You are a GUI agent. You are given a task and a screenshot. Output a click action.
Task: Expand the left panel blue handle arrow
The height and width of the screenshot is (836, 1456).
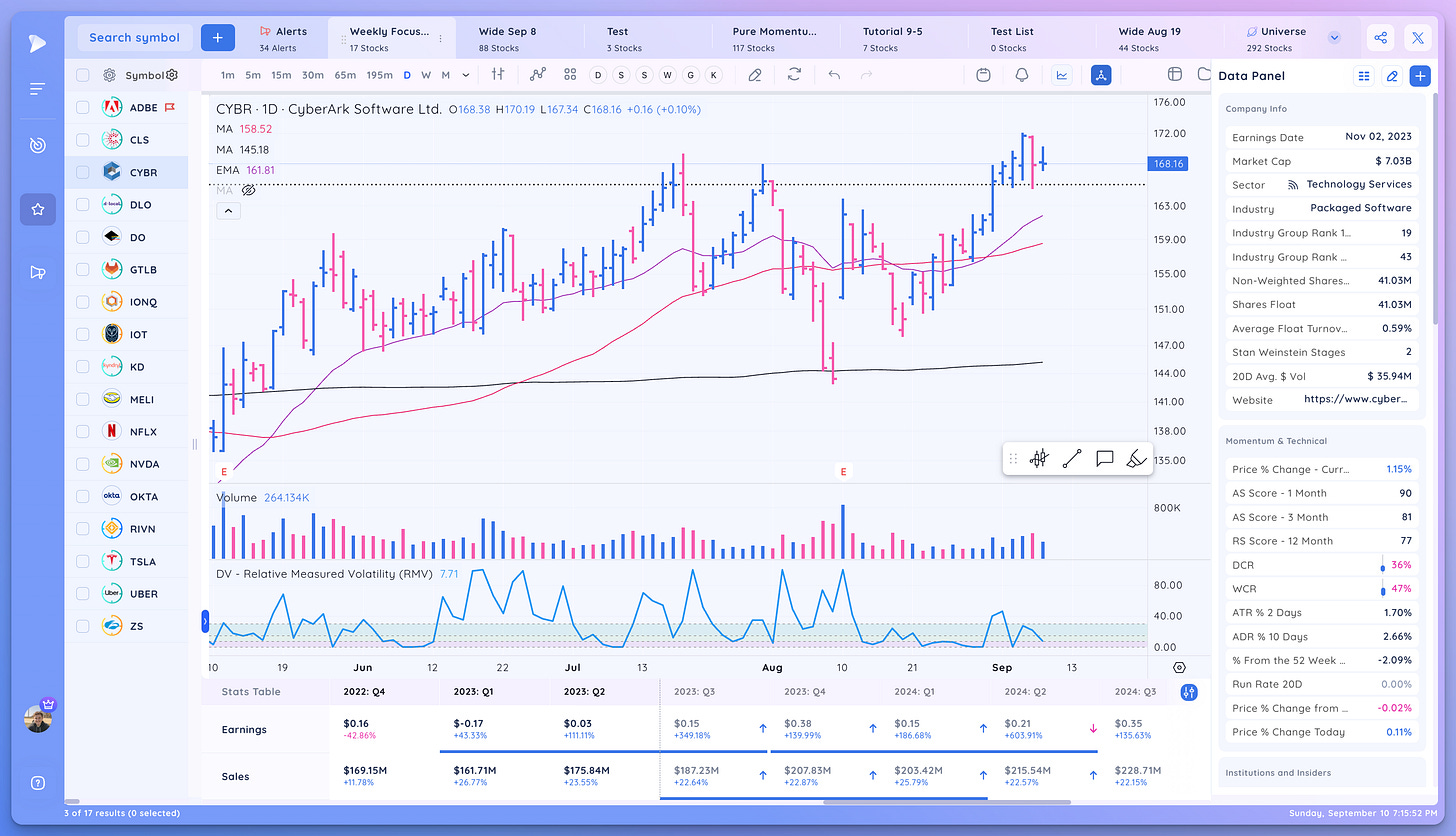pos(205,621)
